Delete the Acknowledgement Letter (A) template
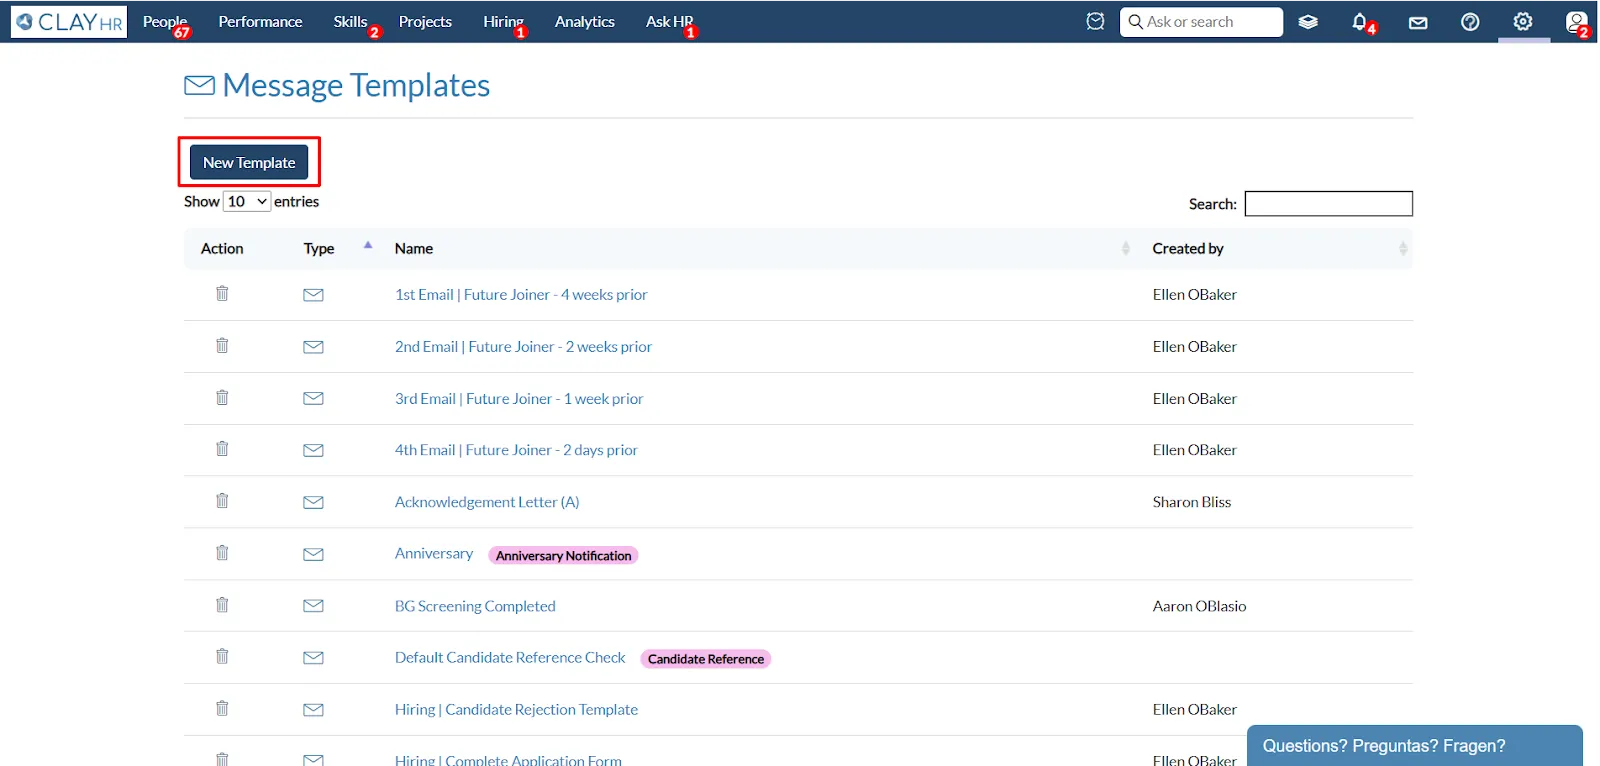 (222, 500)
